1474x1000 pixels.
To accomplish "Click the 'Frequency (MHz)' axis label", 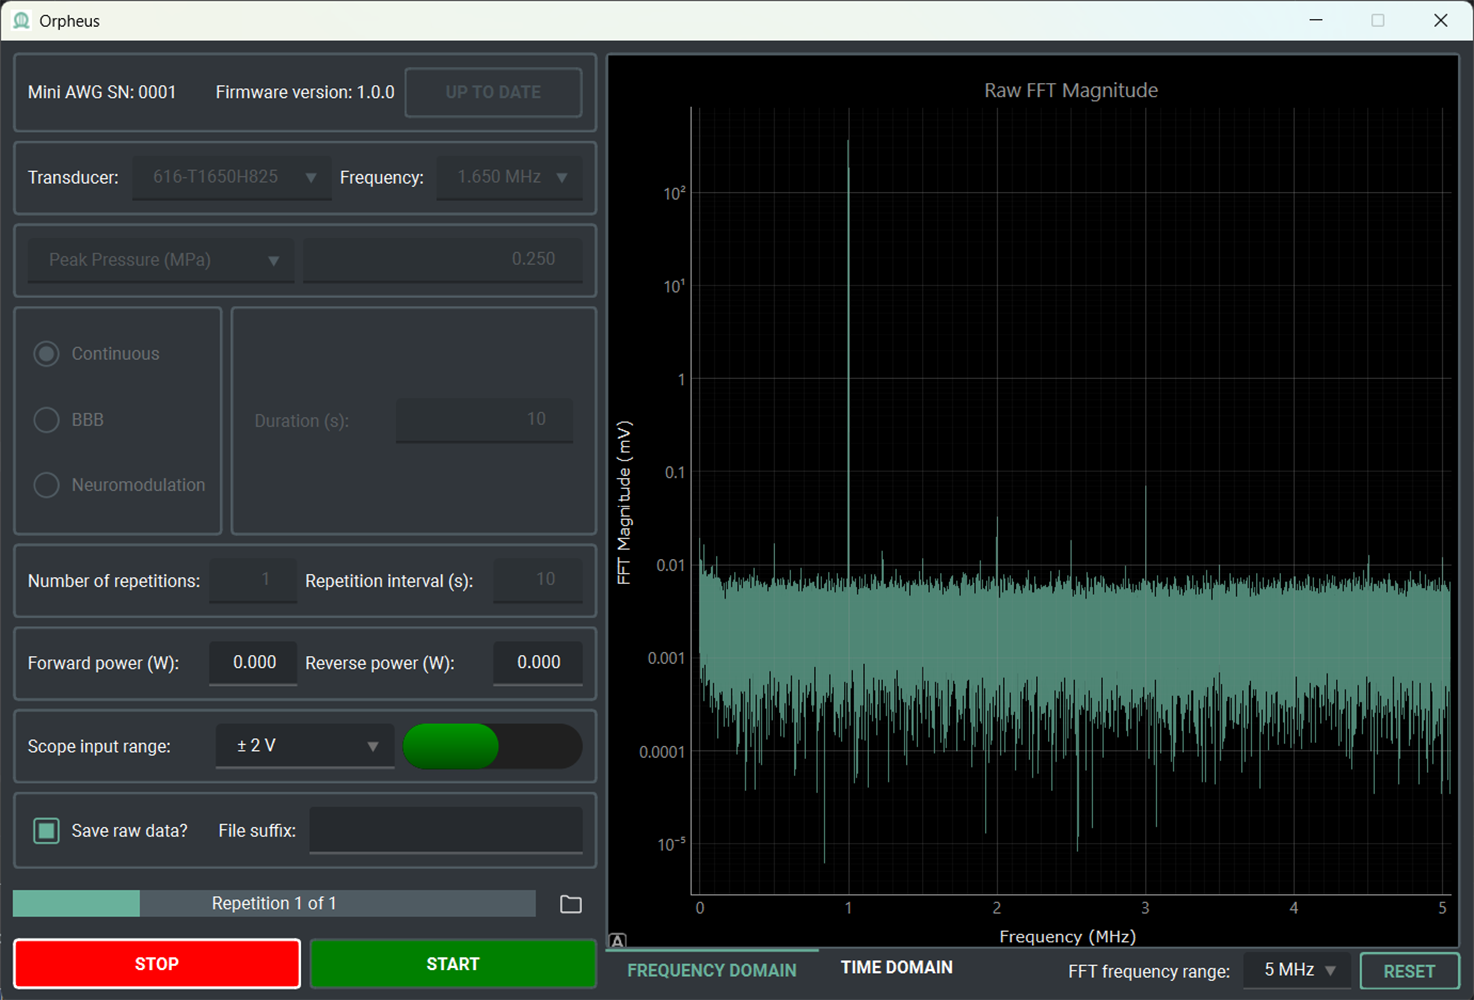I will [1068, 937].
